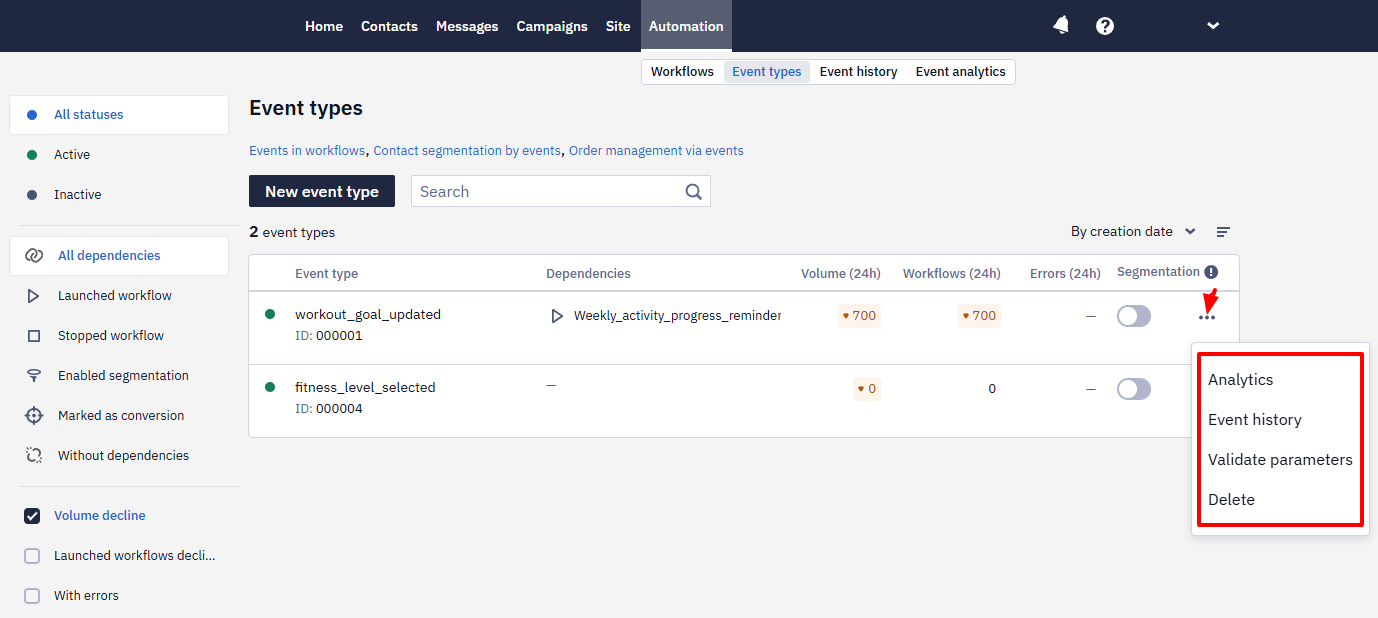This screenshot has width=1378, height=618.
Task: Click the Errors (24h) column header
Action: click(x=1065, y=274)
